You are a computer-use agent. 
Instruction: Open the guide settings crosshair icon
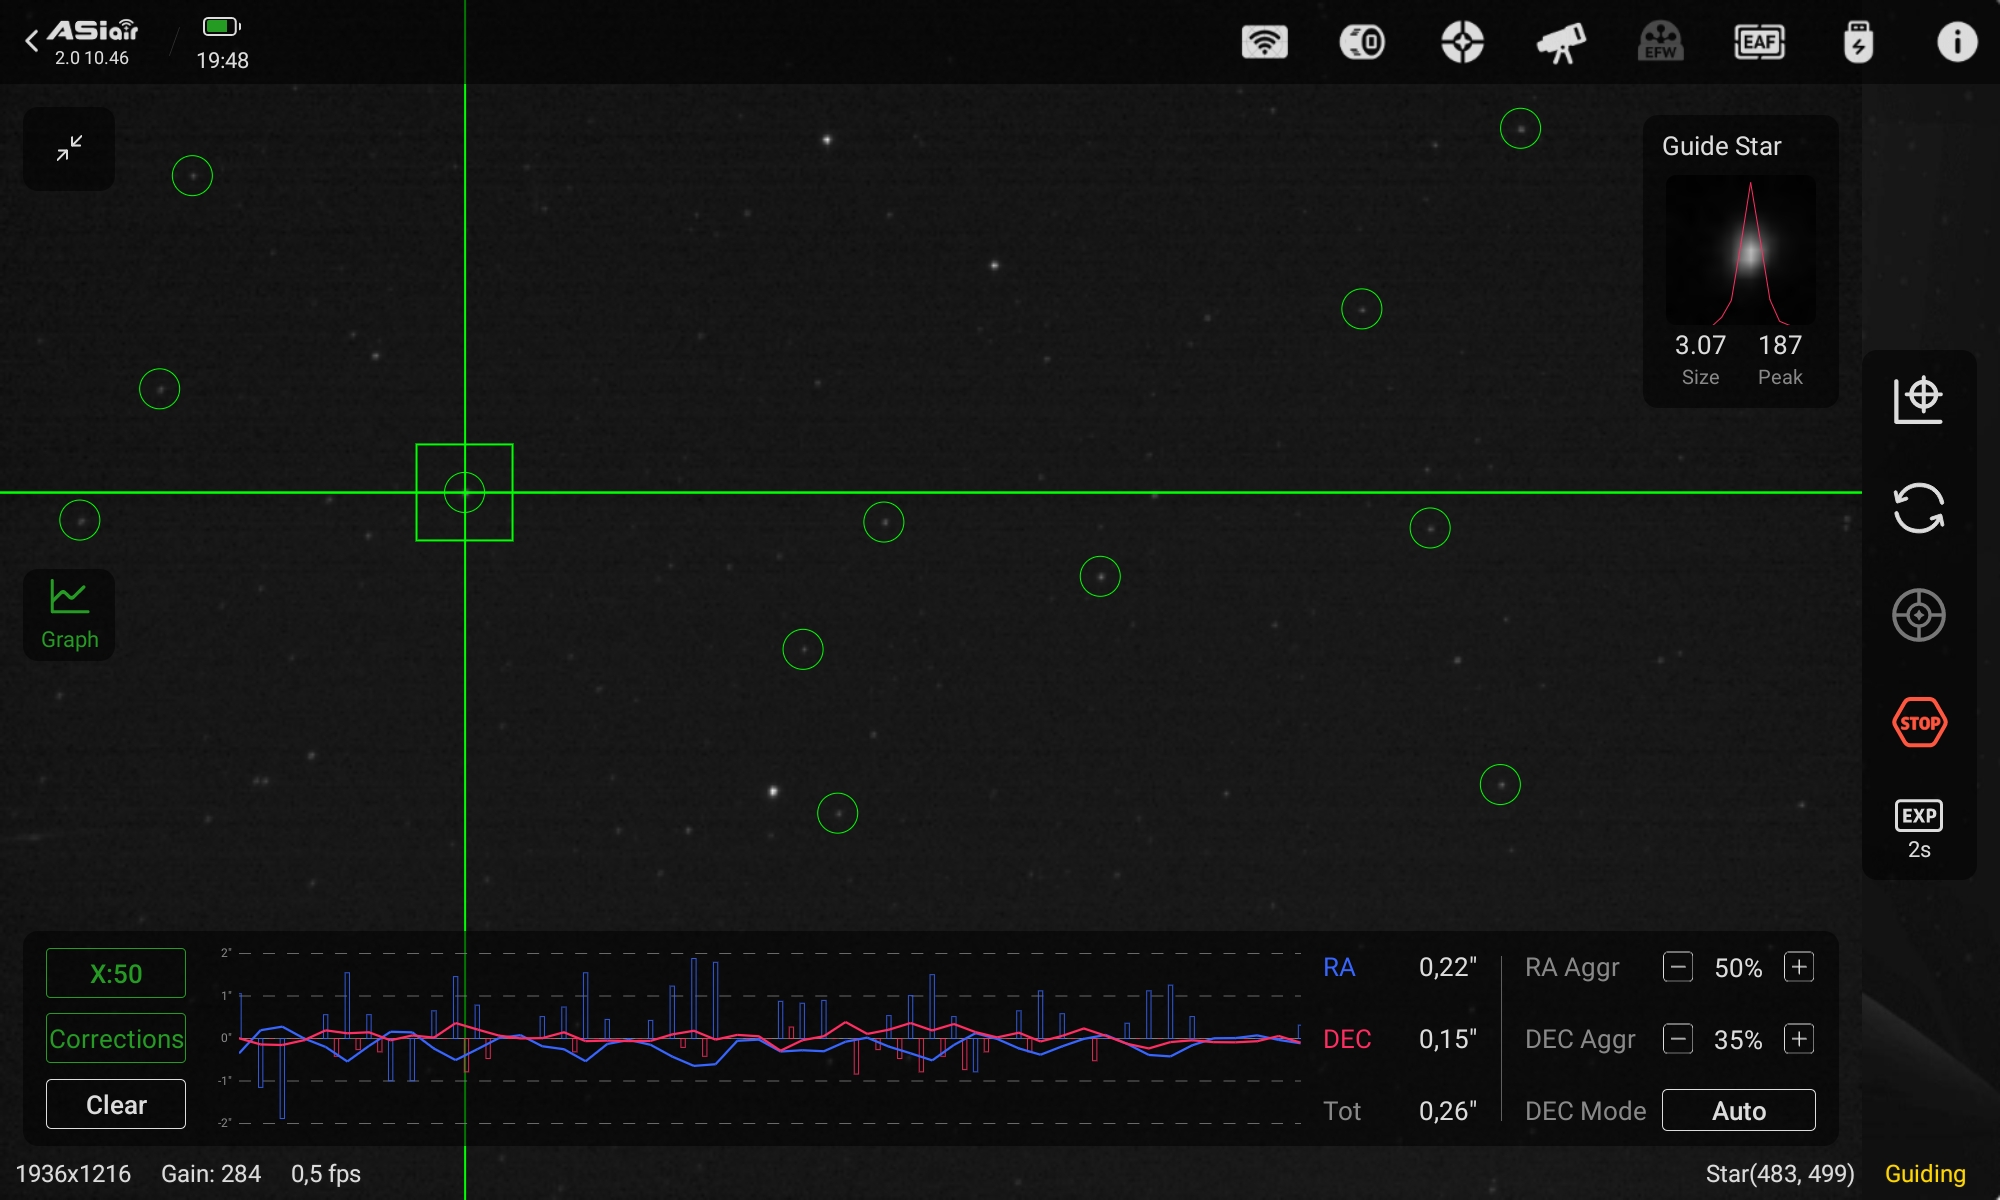tap(1462, 42)
